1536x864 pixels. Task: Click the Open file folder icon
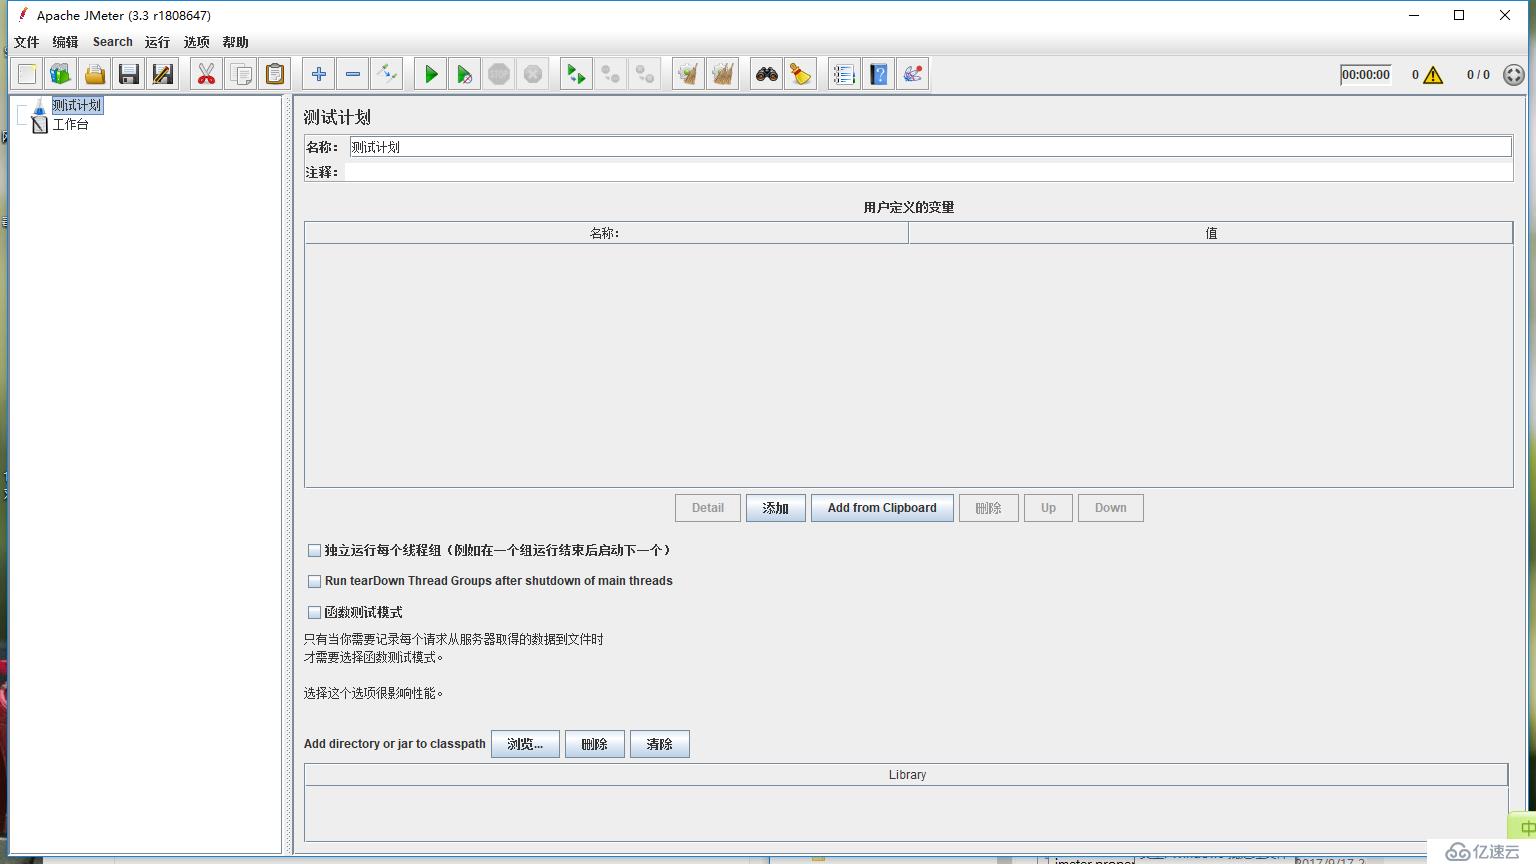point(95,74)
